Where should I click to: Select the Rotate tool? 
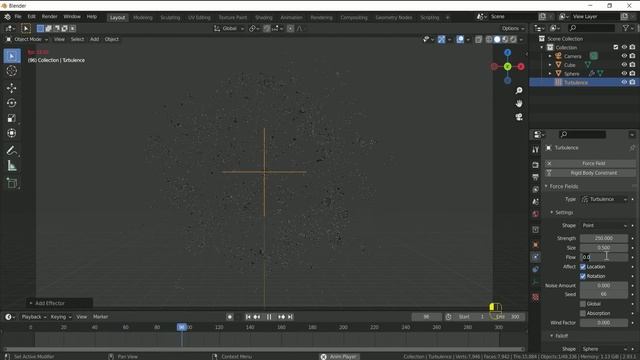click(12, 103)
